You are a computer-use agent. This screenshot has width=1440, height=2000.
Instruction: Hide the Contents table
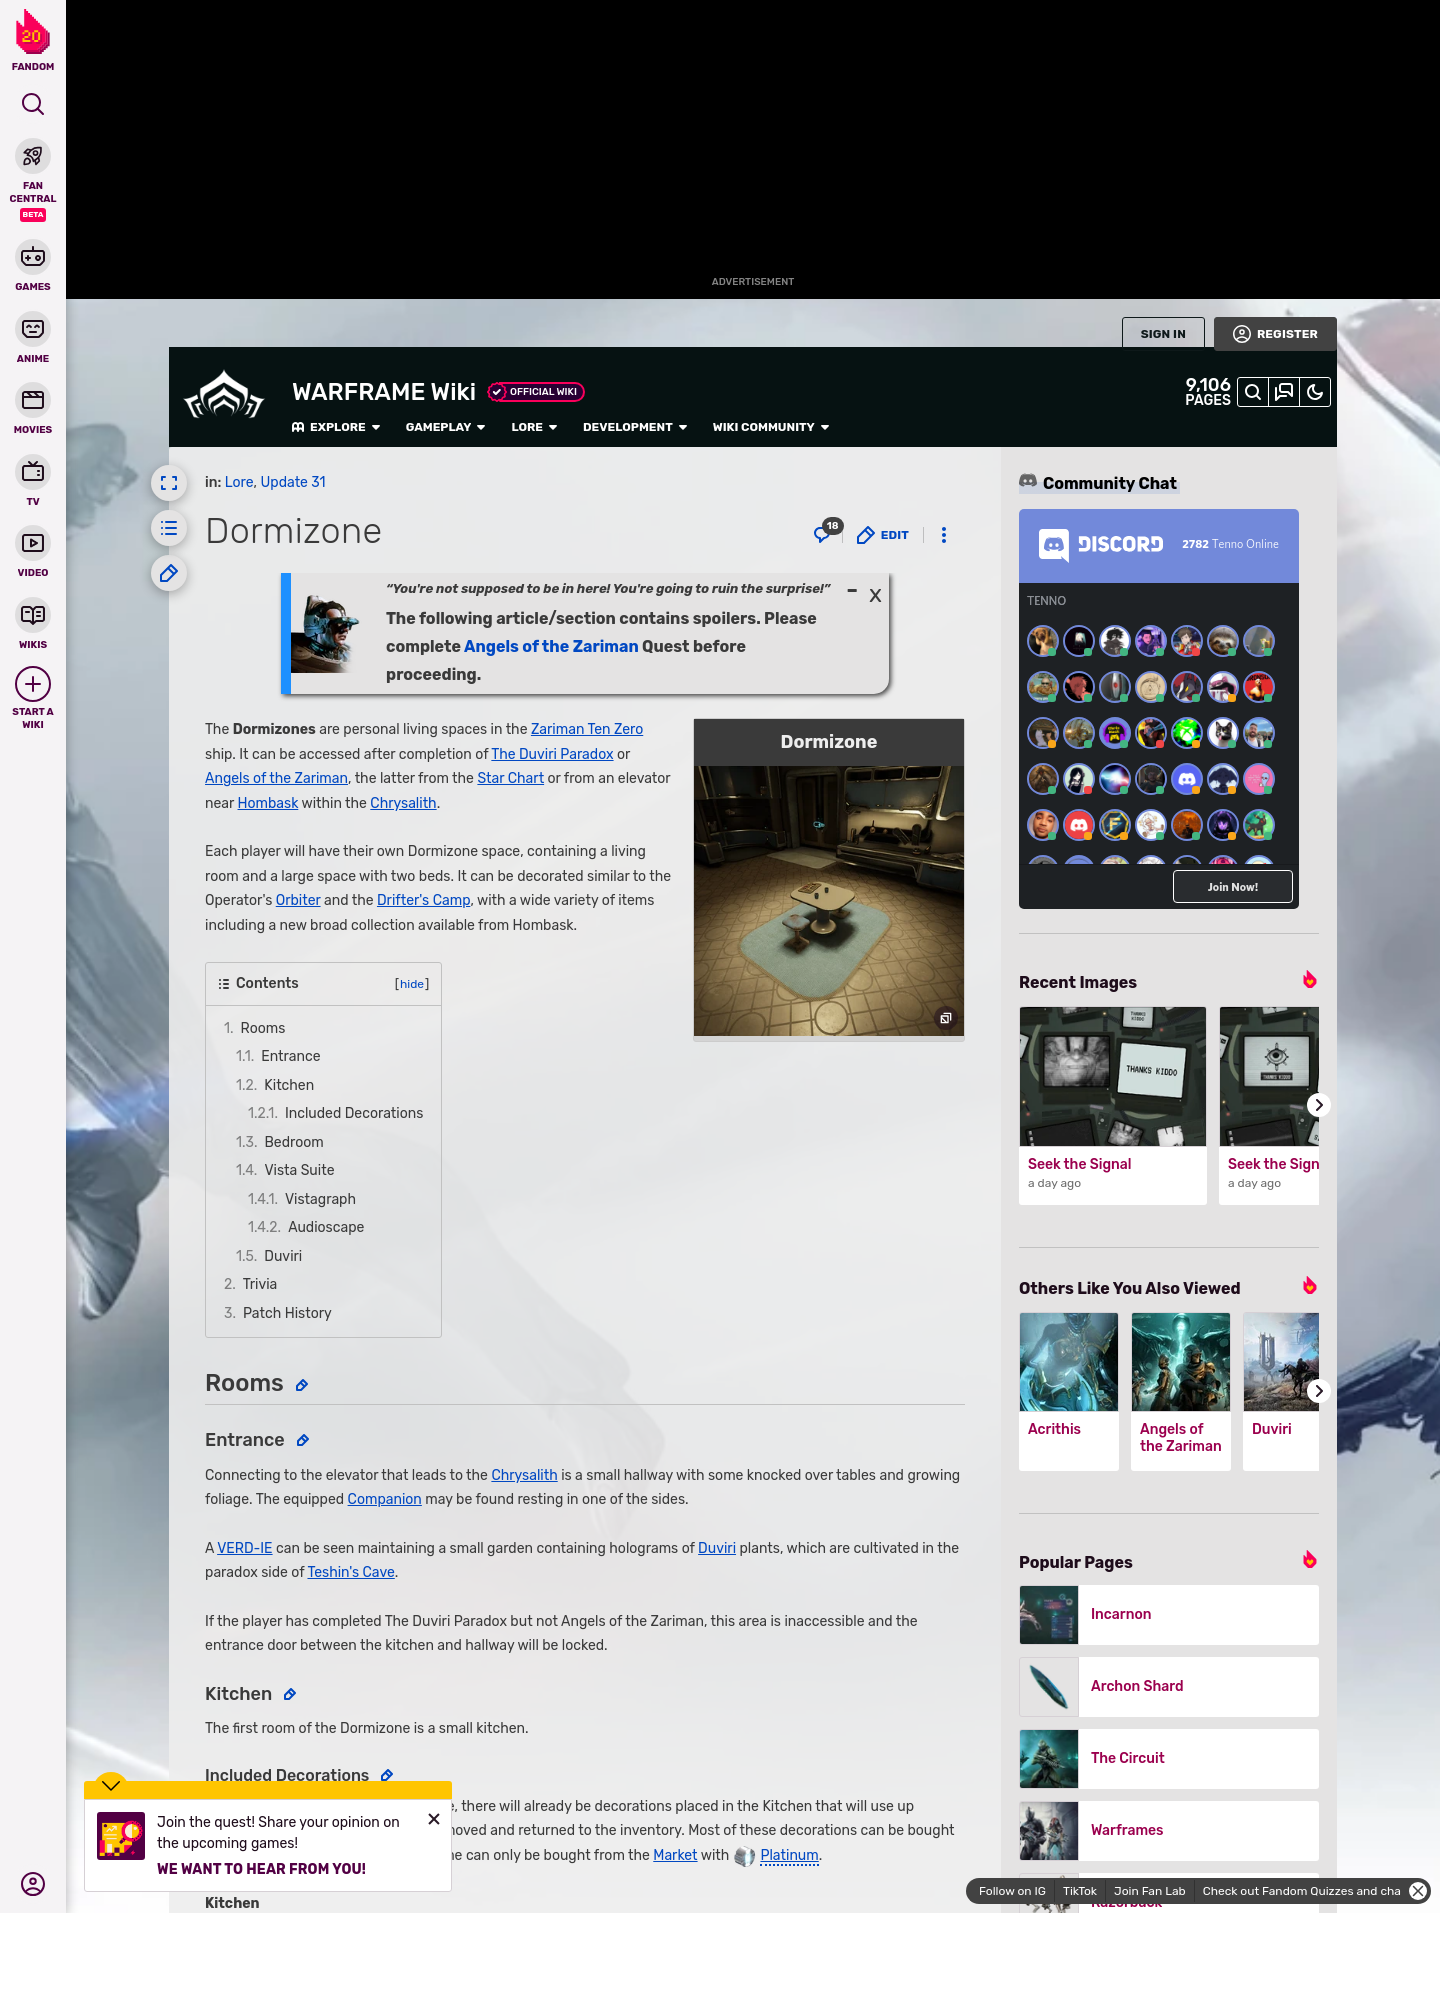412,984
